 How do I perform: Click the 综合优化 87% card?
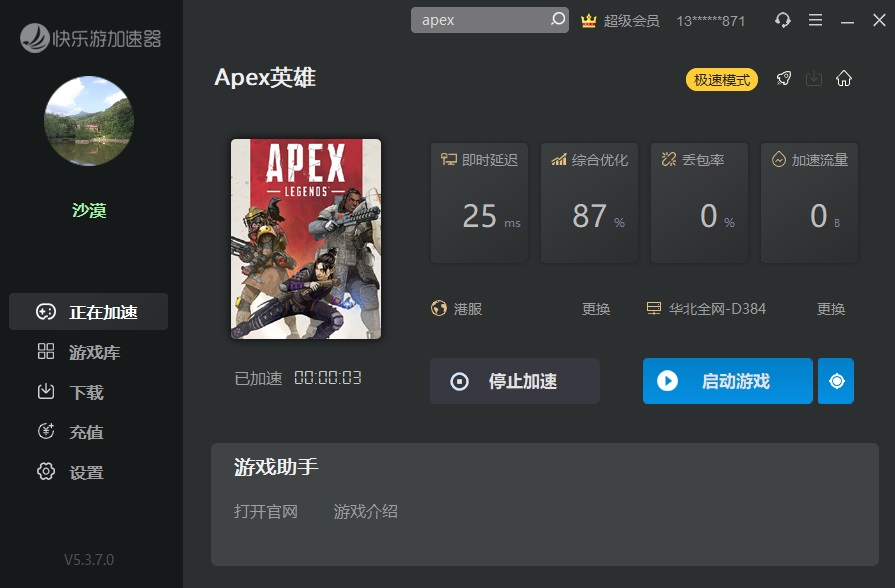[x=589, y=203]
